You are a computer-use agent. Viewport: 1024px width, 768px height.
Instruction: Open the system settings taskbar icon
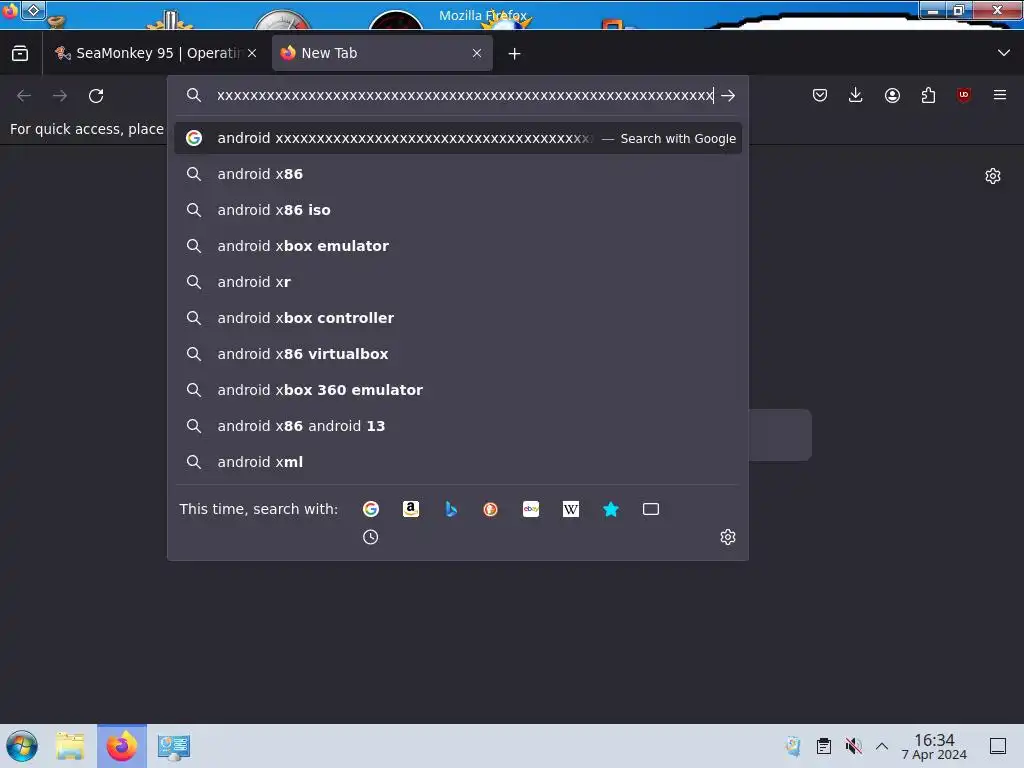(x=174, y=746)
